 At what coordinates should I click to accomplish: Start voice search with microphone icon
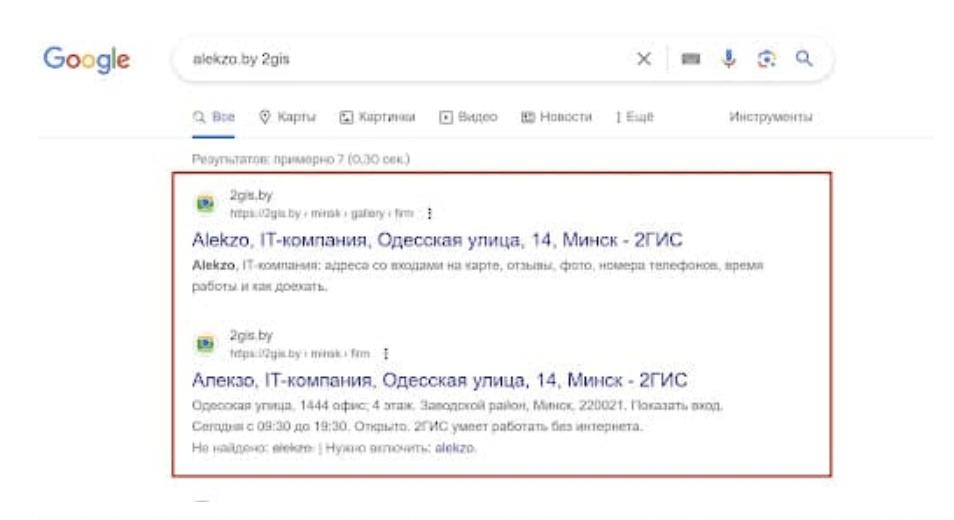pos(729,59)
